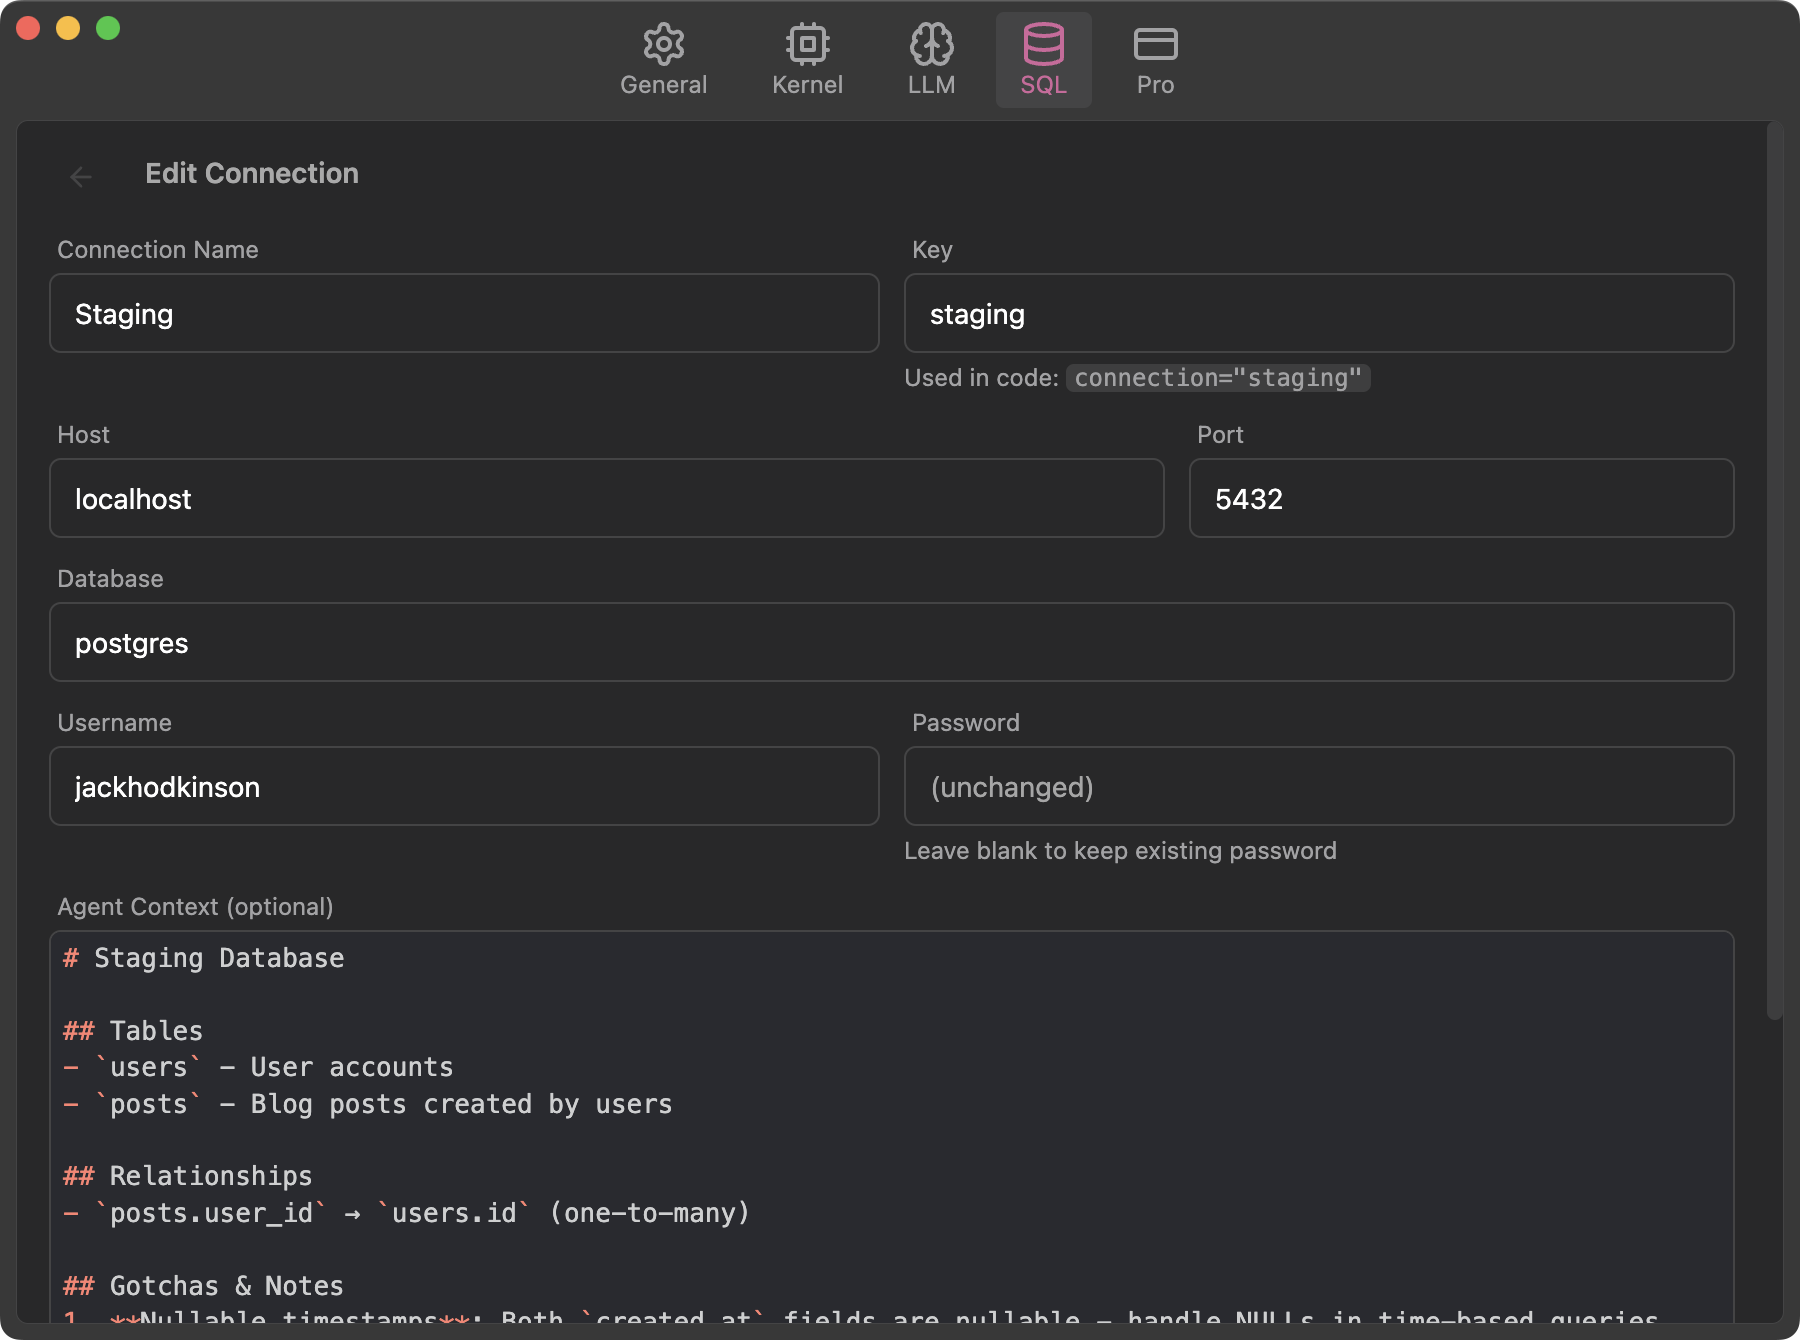Open General settings via the gear icon
Viewport: 1800px width, 1340px height.
point(663,45)
